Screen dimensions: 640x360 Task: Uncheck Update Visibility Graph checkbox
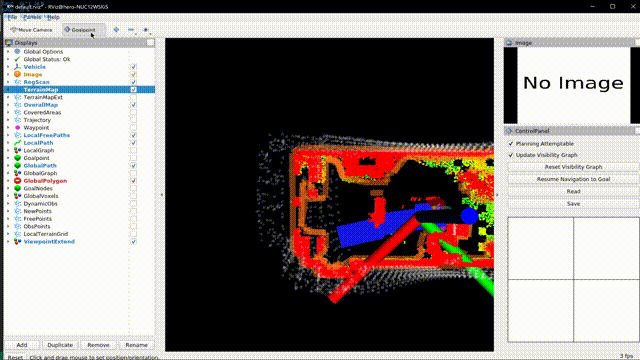tap(511, 155)
